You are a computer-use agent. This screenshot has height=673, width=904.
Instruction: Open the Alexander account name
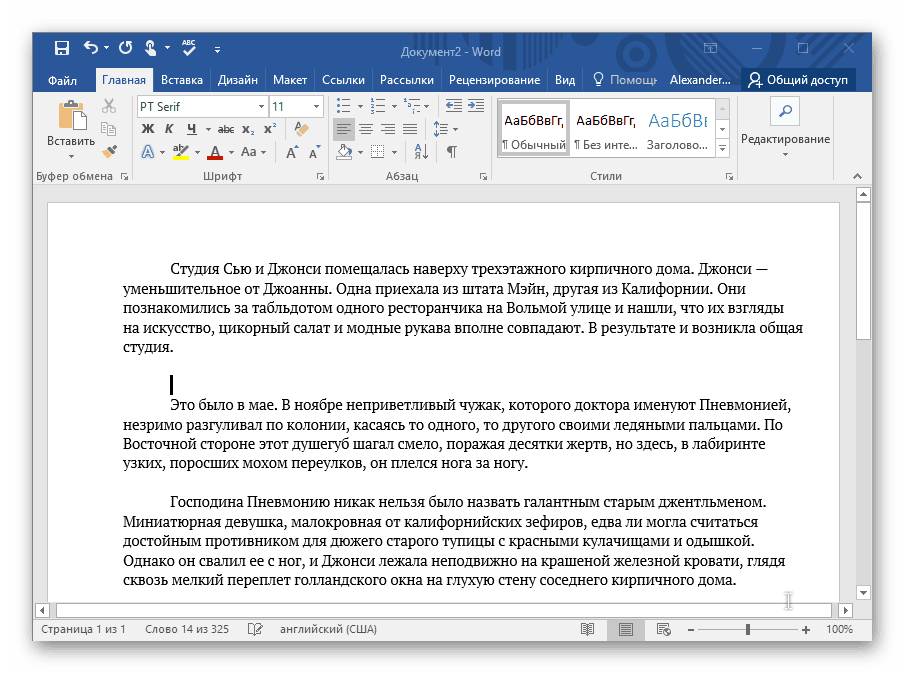[x=700, y=80]
